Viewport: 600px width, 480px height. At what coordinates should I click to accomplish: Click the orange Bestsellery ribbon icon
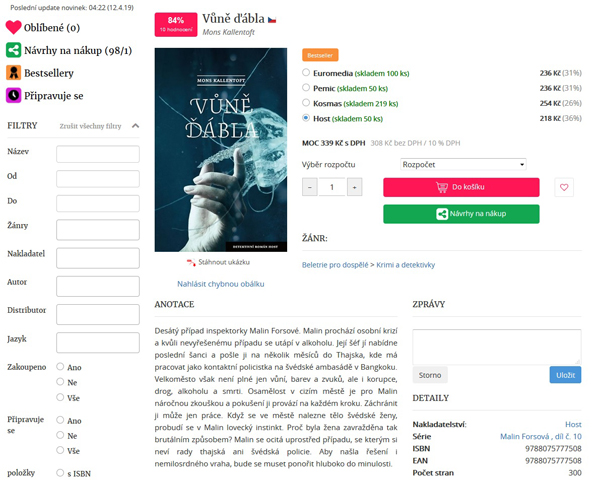(13, 73)
